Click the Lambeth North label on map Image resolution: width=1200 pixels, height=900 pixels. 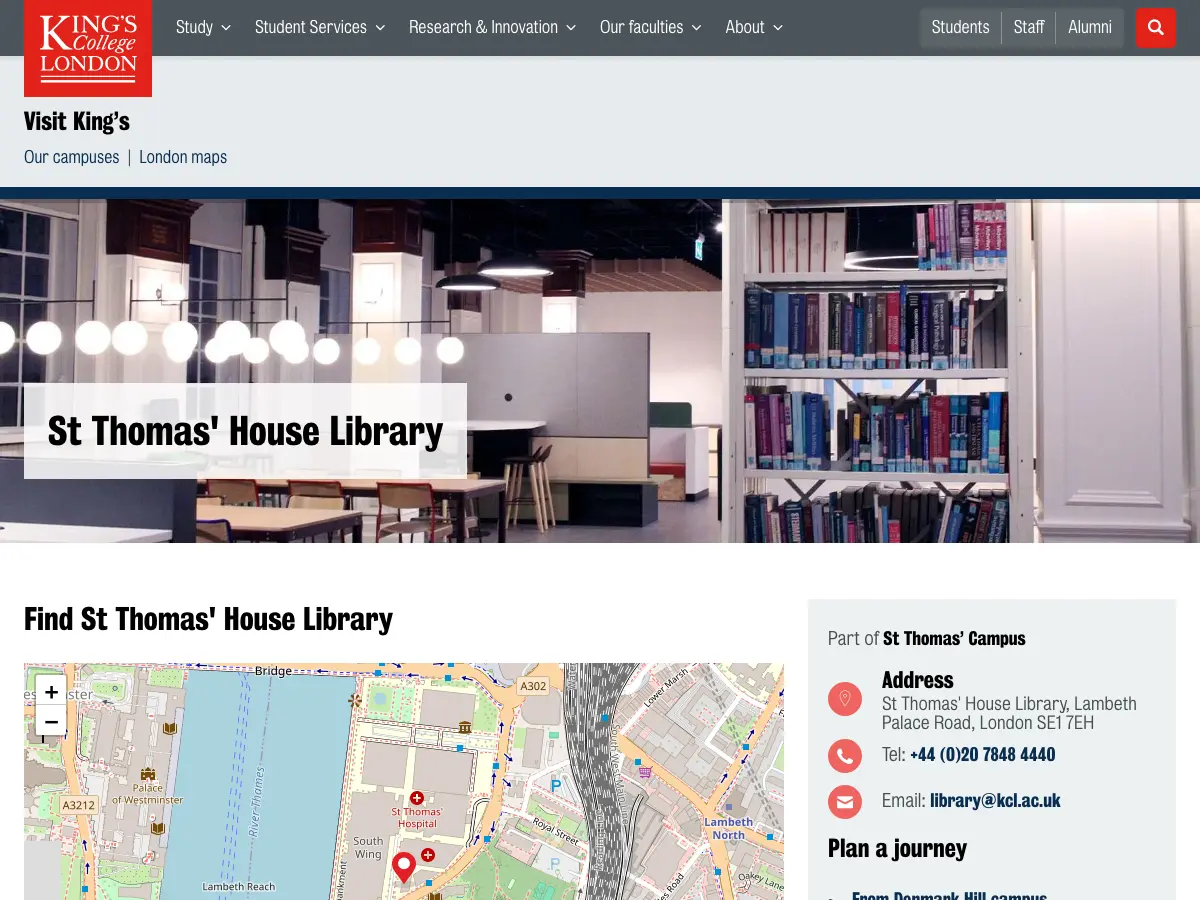click(x=728, y=828)
